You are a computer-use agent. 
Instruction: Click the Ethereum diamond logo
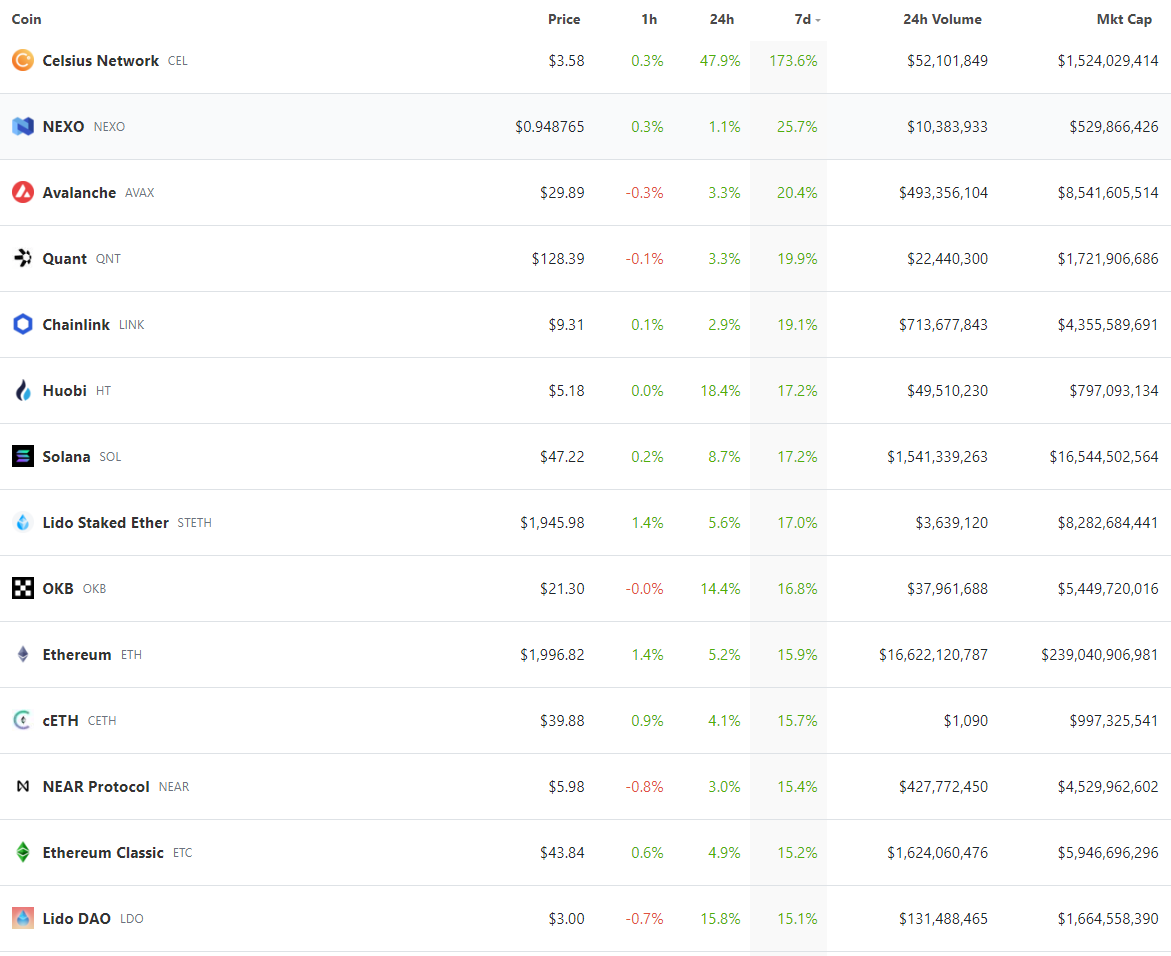point(23,654)
